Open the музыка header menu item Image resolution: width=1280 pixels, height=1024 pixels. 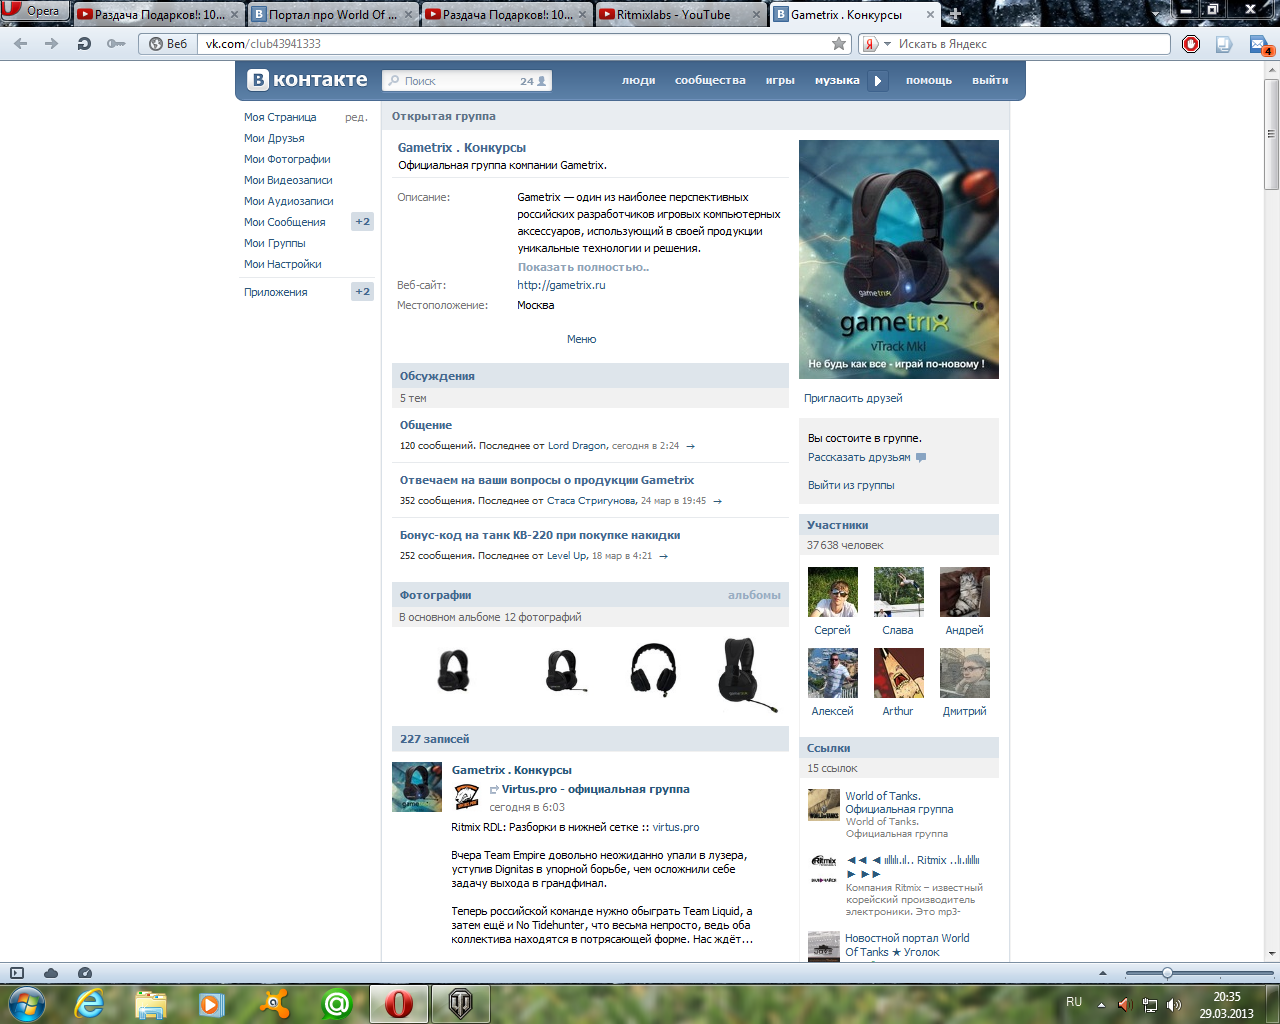click(x=837, y=80)
